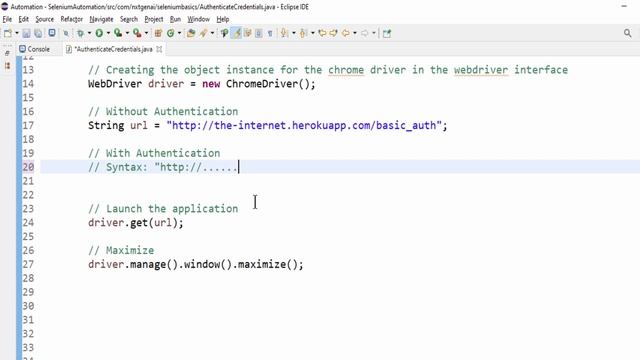Click the Coverage run icon
Screen dimensions: 640x360
(x=118, y=33)
